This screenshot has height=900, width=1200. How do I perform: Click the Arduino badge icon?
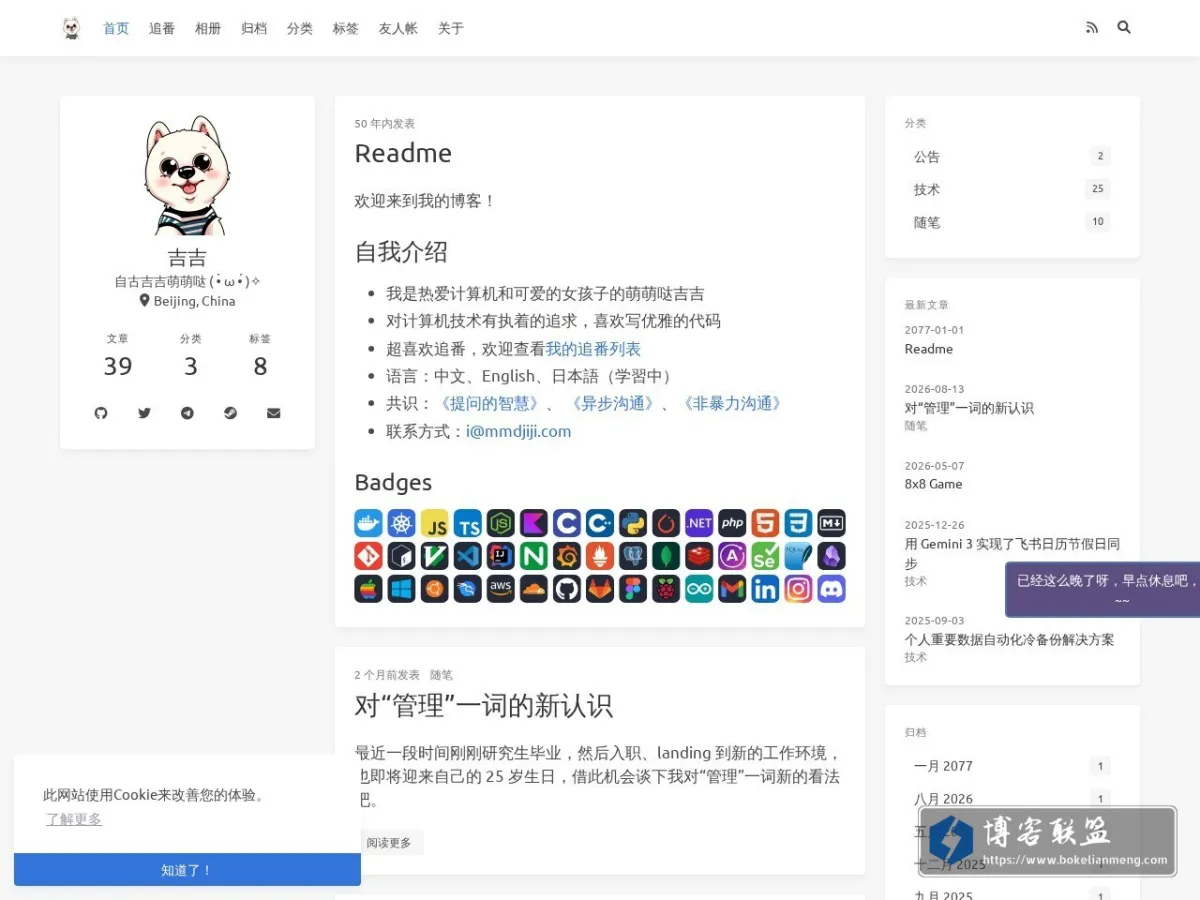699,589
